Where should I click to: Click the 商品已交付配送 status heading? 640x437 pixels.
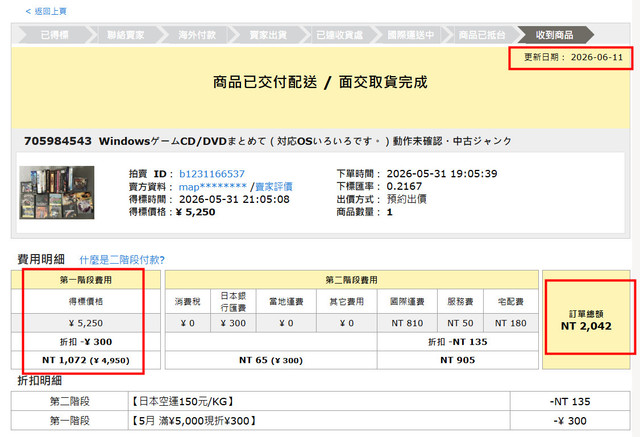point(320,82)
